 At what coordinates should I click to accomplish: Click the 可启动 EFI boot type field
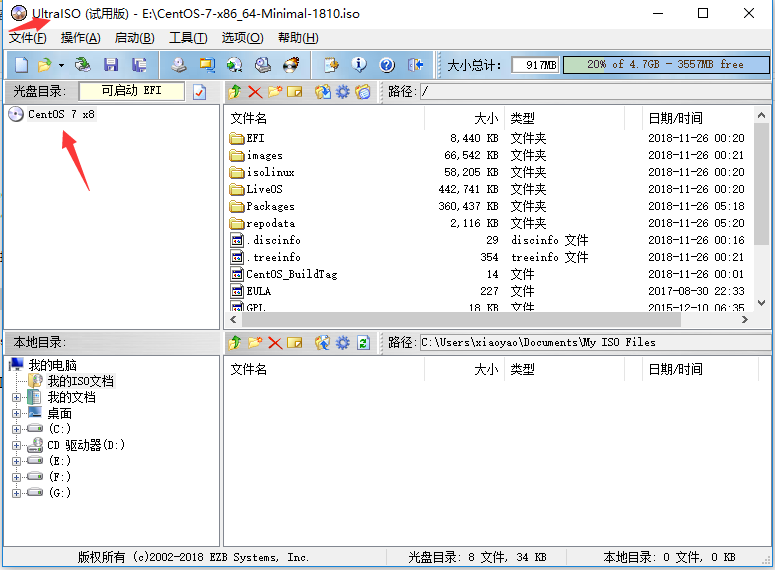pos(131,91)
